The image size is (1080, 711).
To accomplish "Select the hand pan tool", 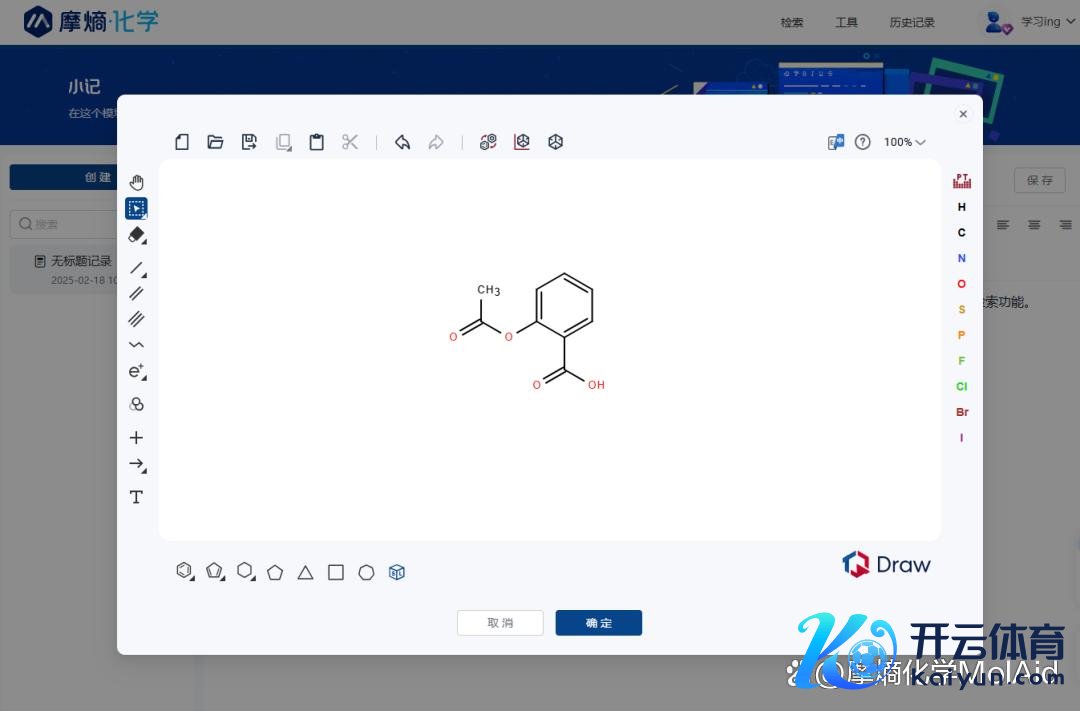I will click(x=137, y=182).
